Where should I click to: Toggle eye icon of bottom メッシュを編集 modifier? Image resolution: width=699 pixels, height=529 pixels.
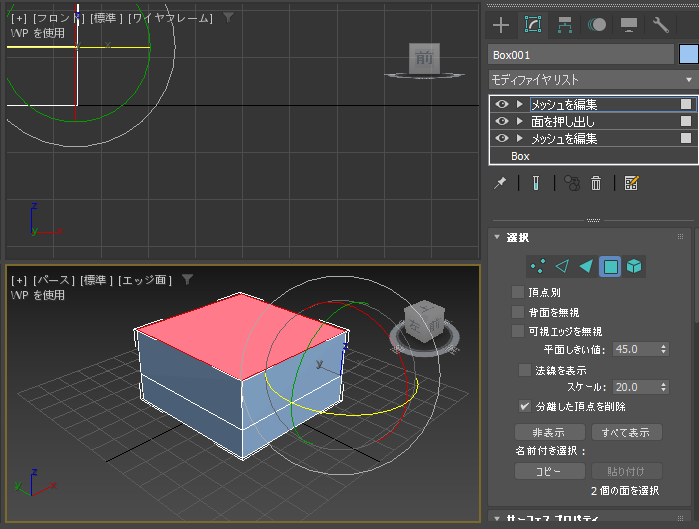tap(502, 138)
